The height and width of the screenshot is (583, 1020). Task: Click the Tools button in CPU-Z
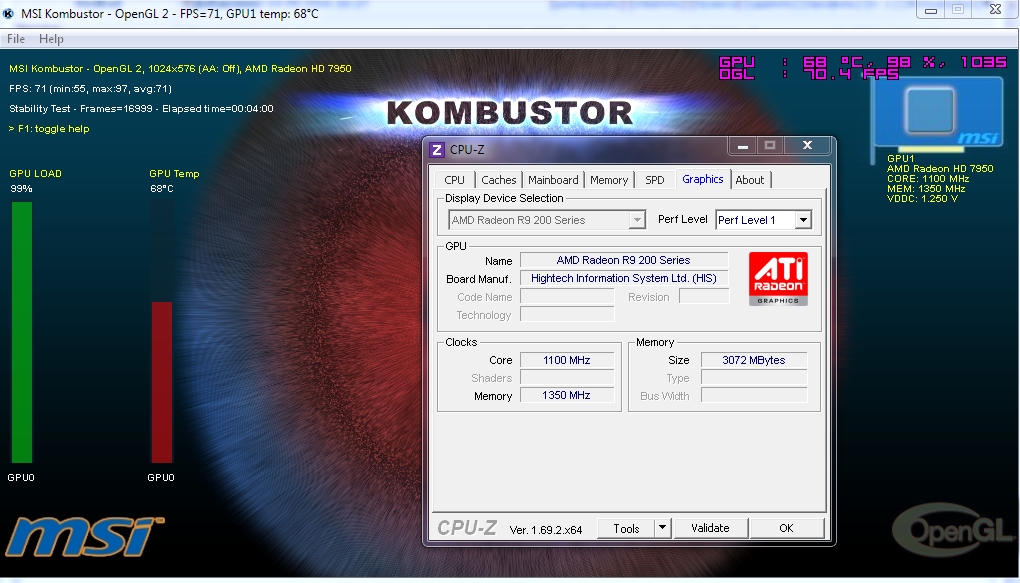[x=626, y=528]
